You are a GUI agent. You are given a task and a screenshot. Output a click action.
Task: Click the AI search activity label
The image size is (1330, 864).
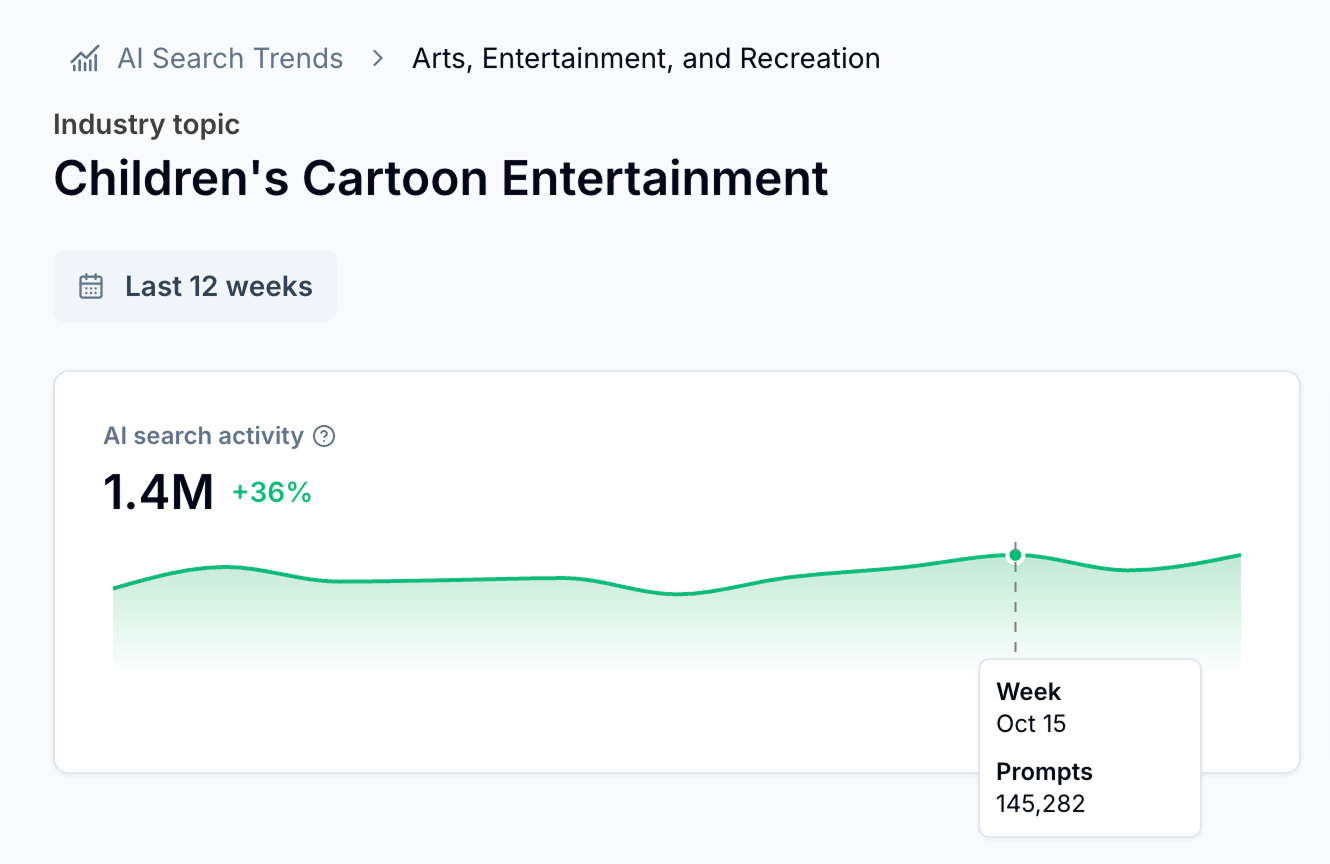pos(203,436)
